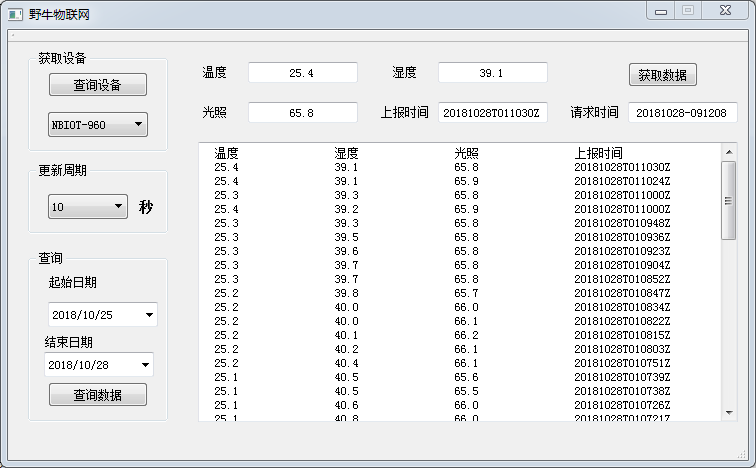Click the 查询设备 button

click(x=97, y=85)
